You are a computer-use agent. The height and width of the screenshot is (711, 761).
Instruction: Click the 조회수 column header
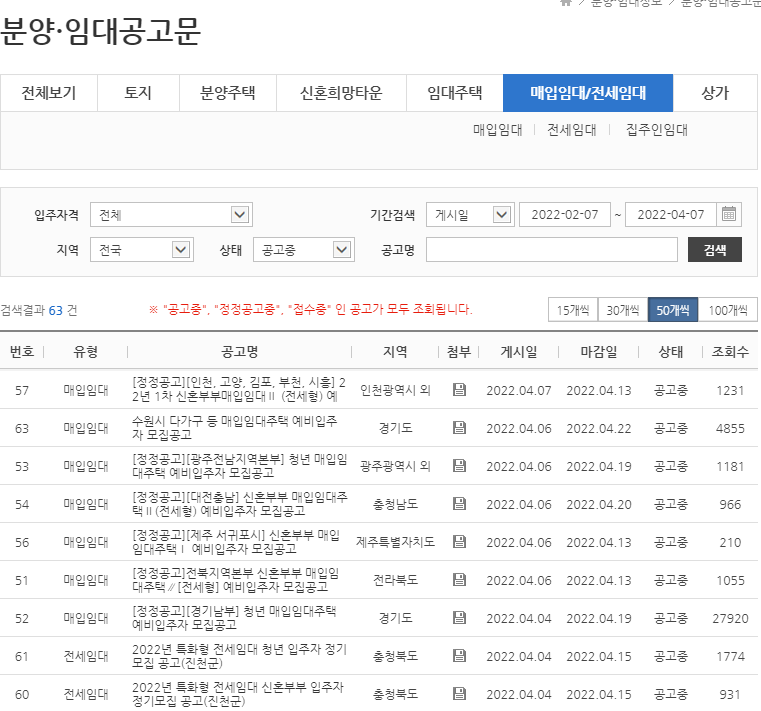(x=730, y=351)
